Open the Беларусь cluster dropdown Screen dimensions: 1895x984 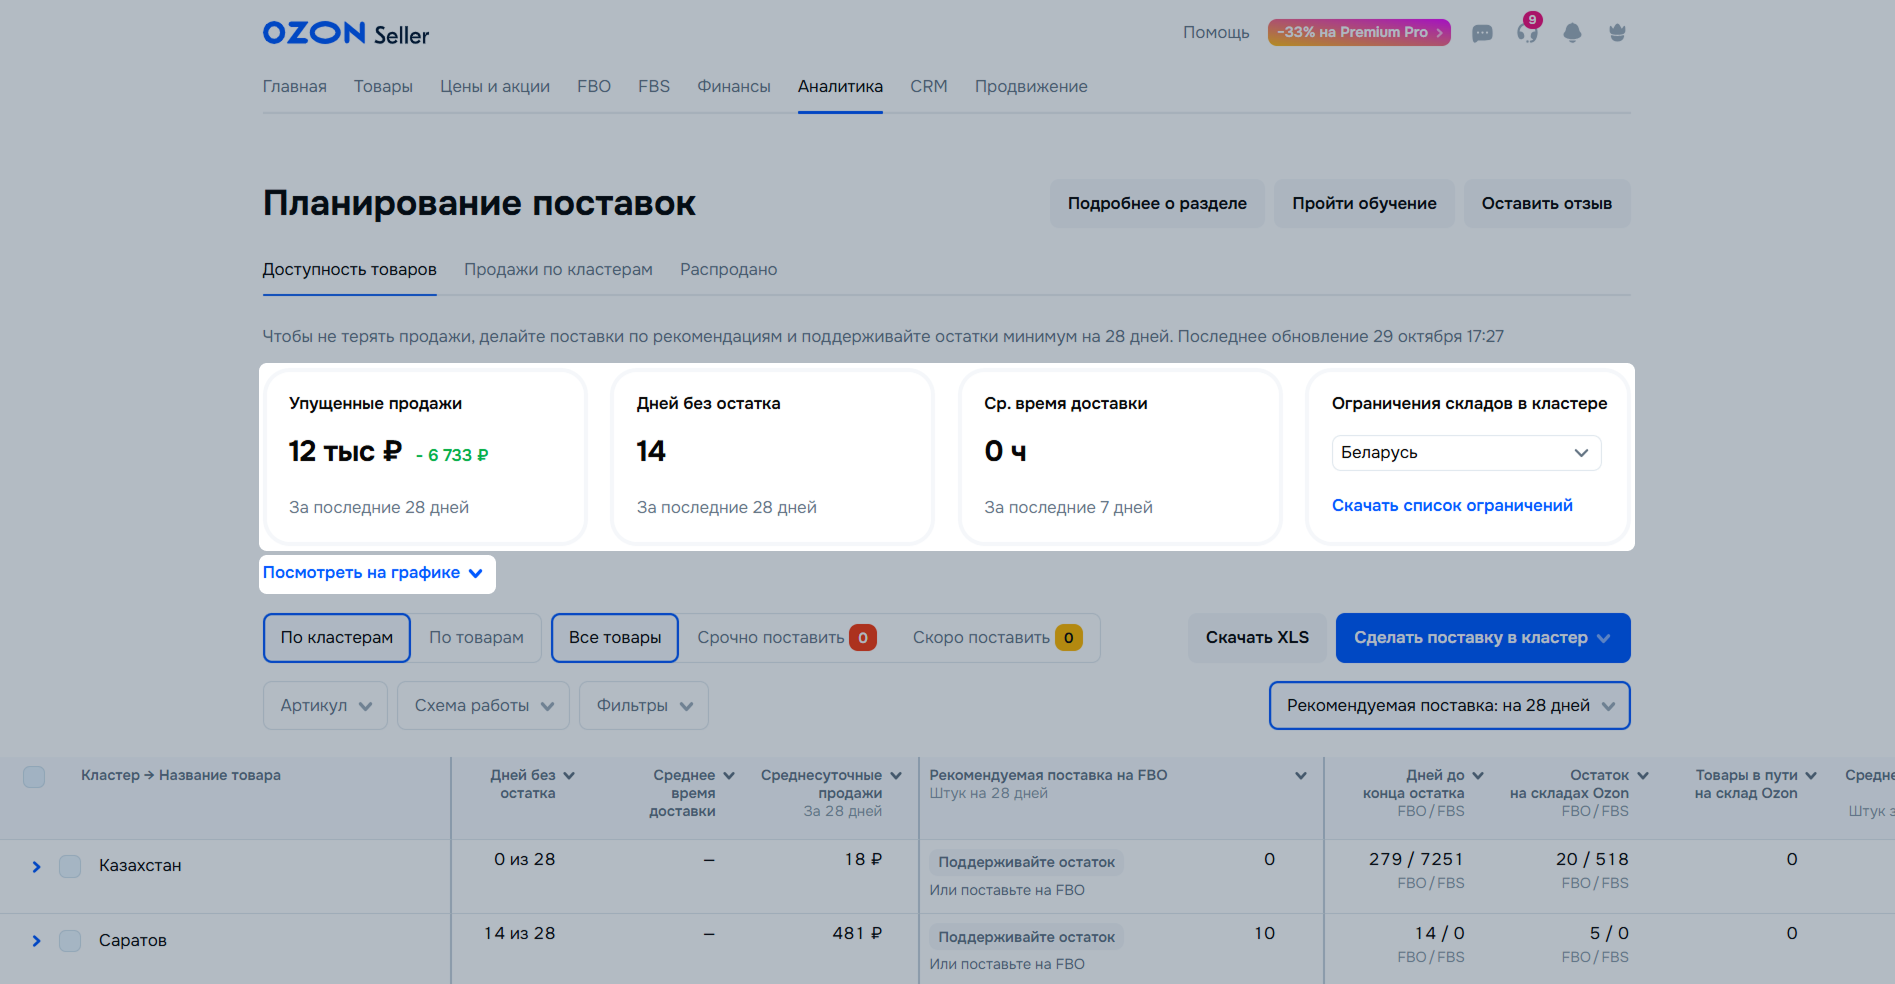pyautogui.click(x=1466, y=453)
